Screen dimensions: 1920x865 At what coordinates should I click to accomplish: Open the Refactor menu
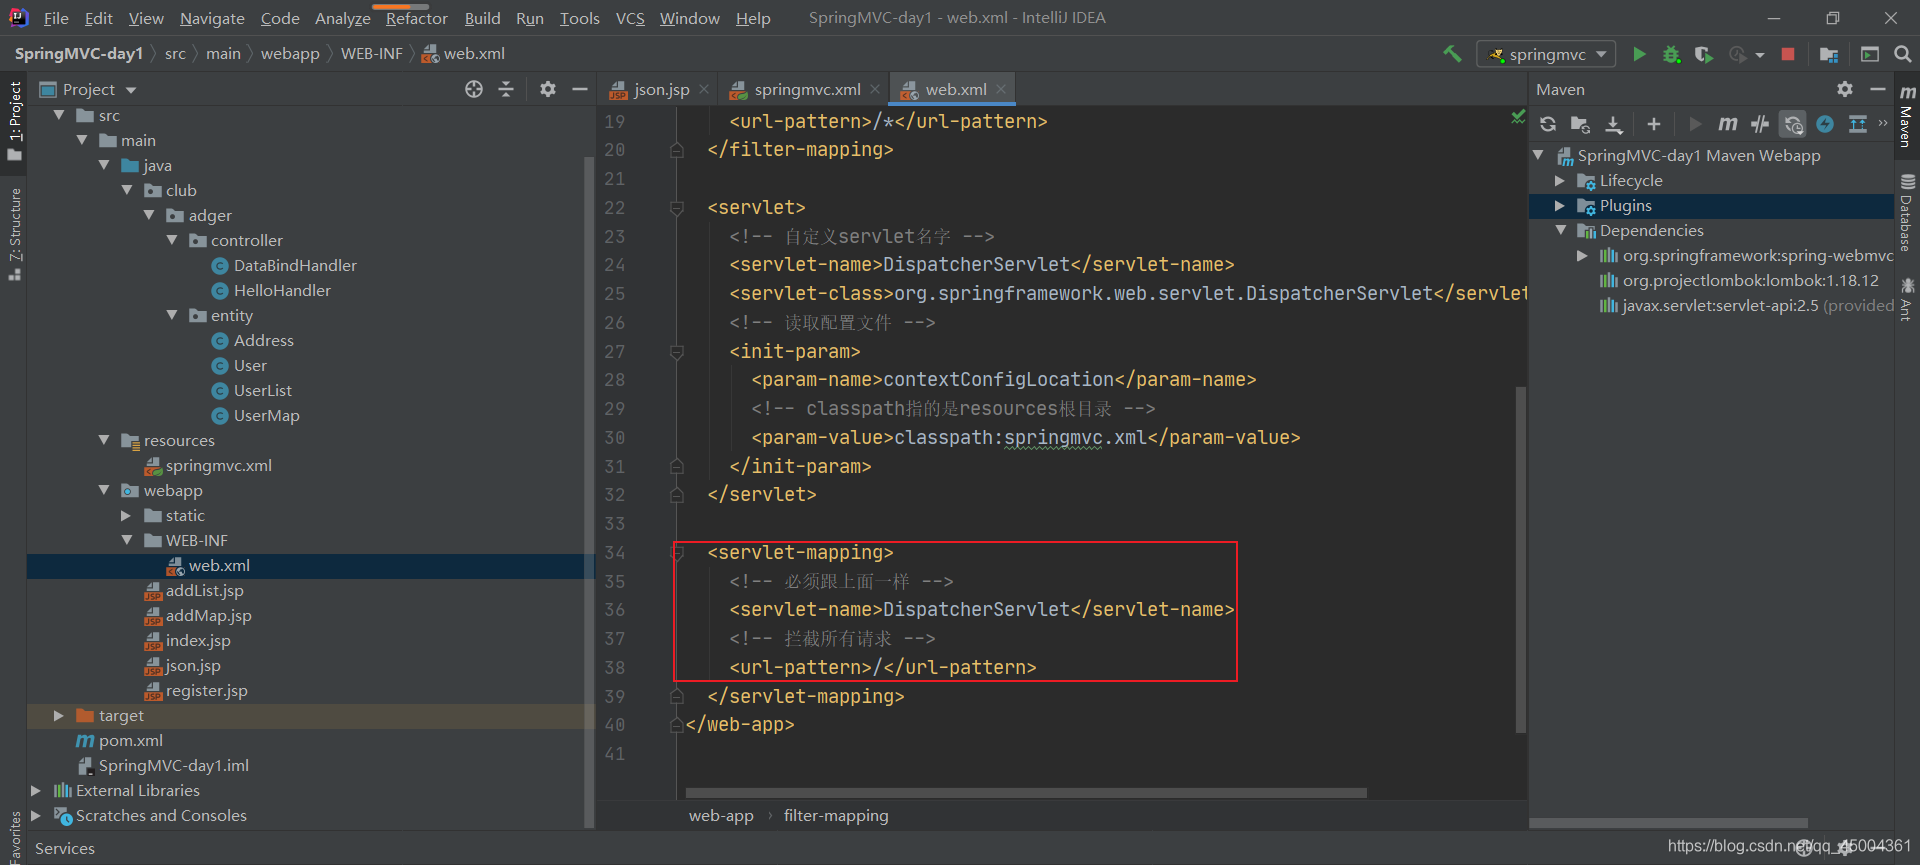(x=416, y=18)
